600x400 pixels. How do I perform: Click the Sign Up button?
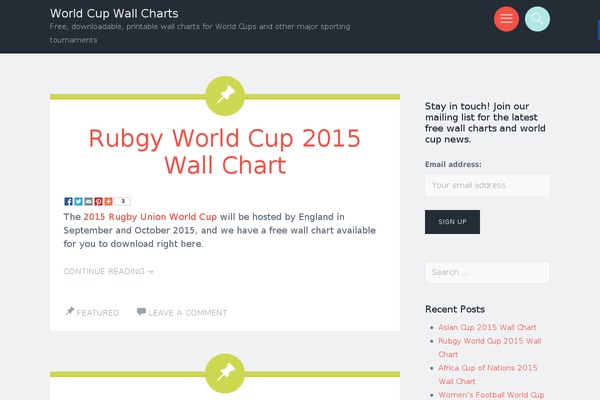point(452,222)
